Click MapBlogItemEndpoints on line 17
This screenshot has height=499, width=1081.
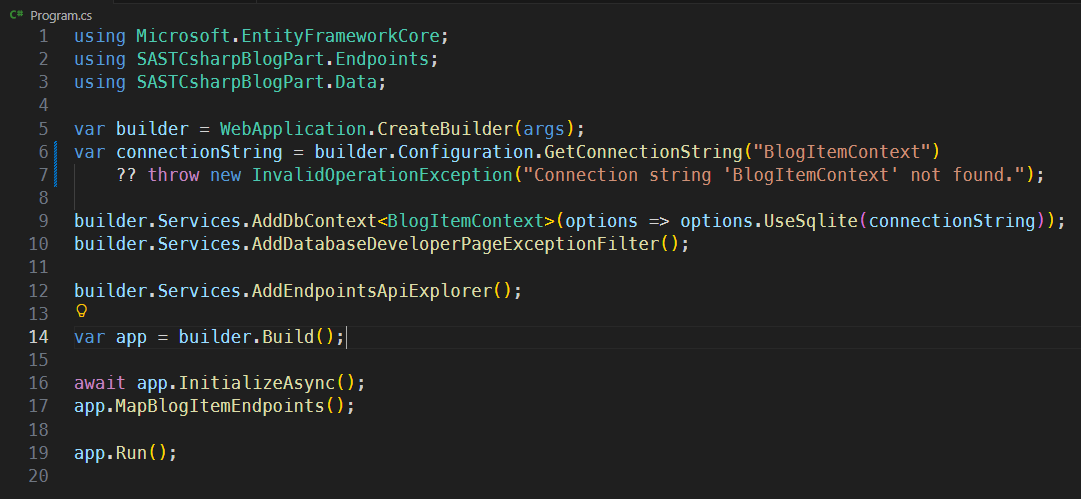[220, 406]
